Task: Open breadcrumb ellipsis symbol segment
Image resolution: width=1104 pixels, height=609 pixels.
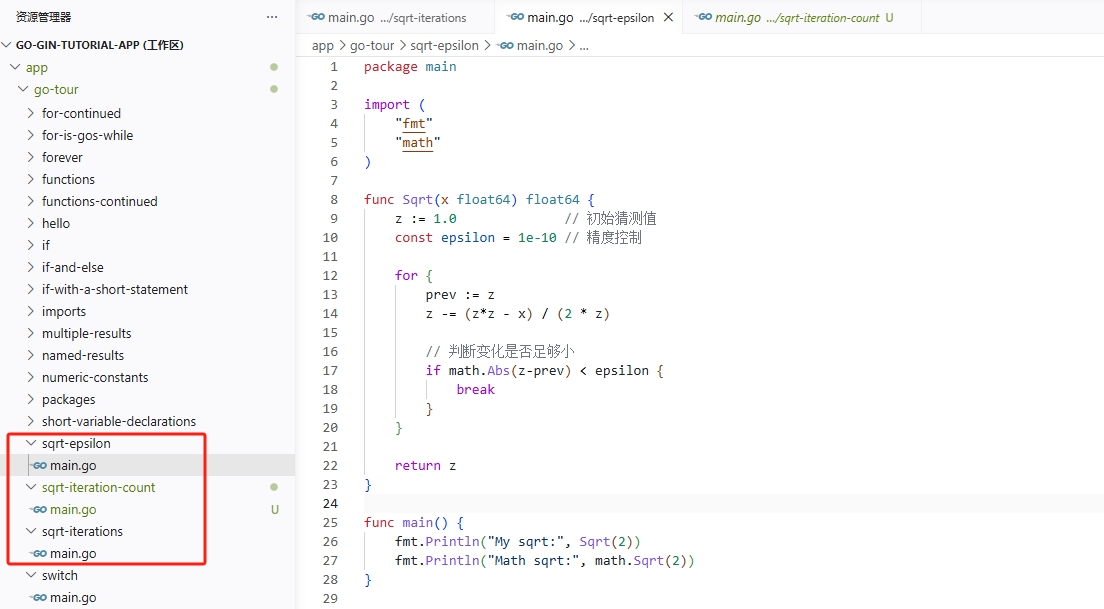Action: click(x=584, y=46)
